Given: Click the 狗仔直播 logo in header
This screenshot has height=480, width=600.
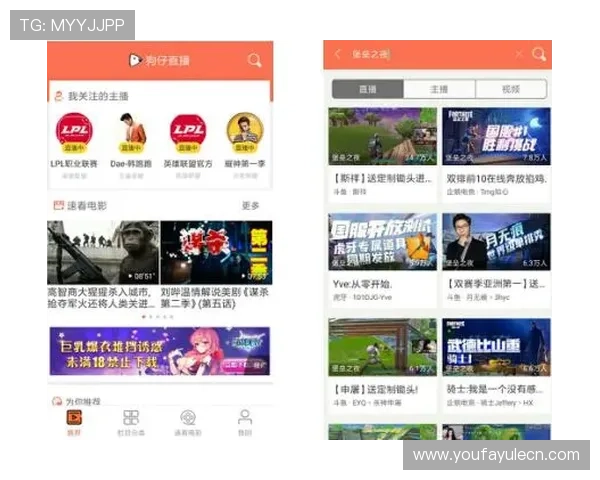Looking at the screenshot, I should coord(159,60).
